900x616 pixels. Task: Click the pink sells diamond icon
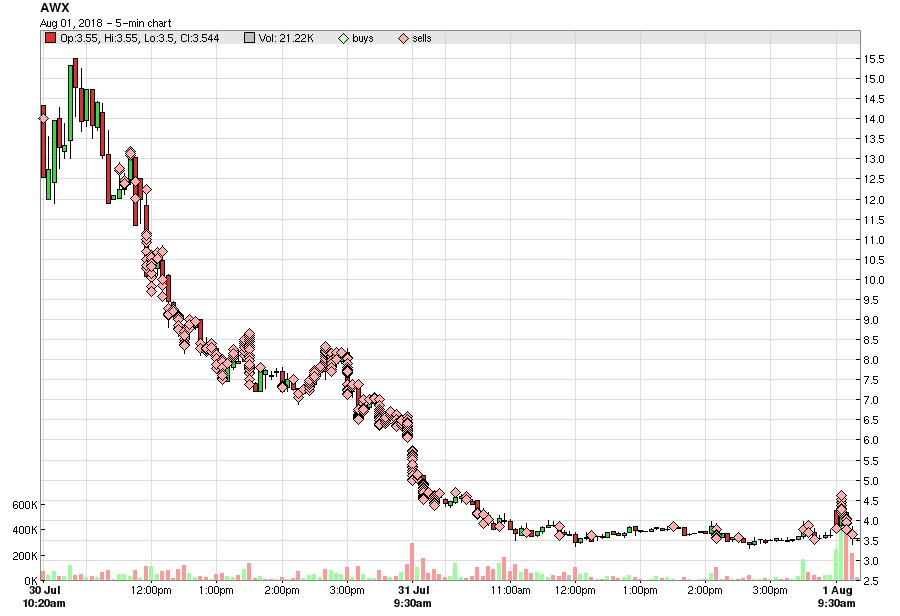404,38
